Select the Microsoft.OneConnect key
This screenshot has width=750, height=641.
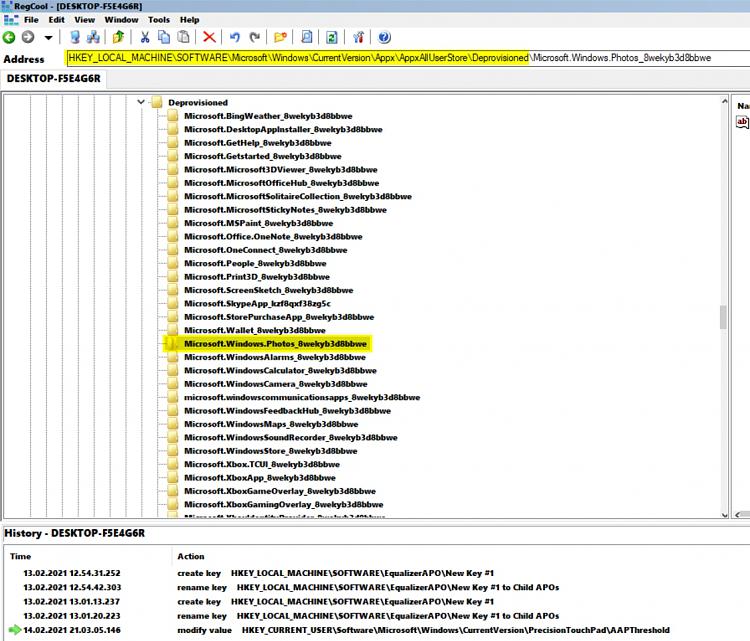coord(265,250)
